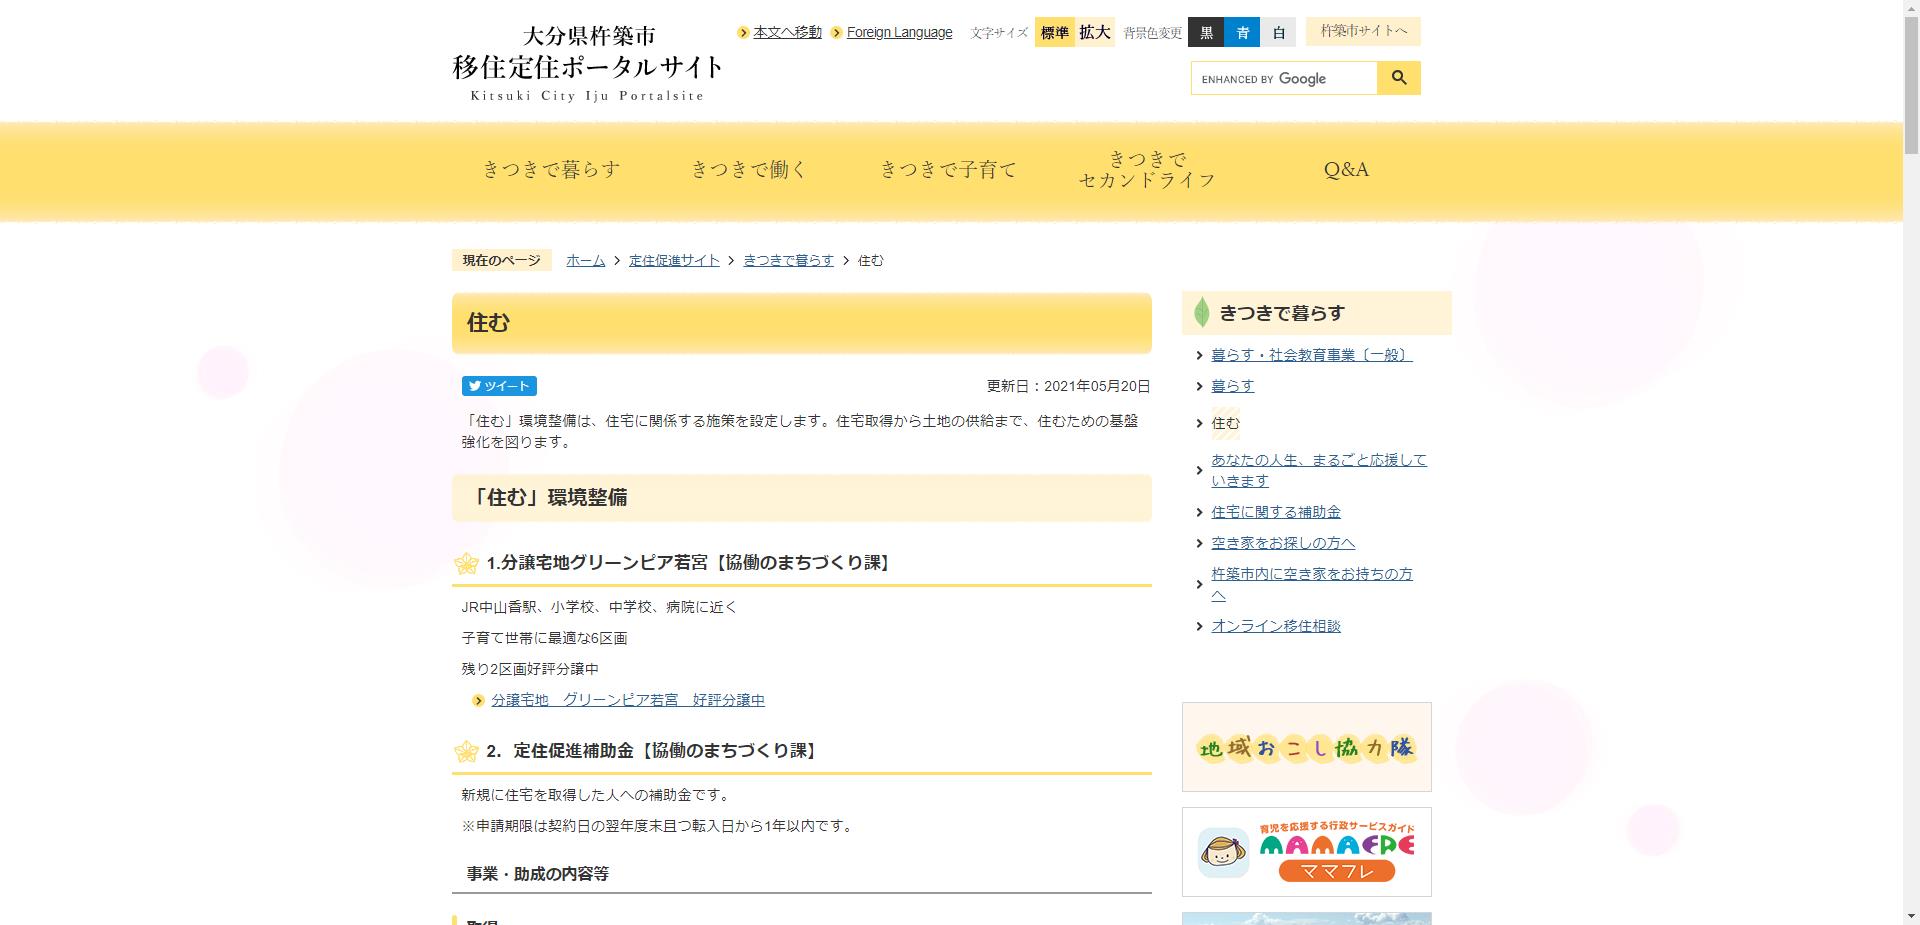Click the 杵築市サイトへ button

pyautogui.click(x=1362, y=31)
